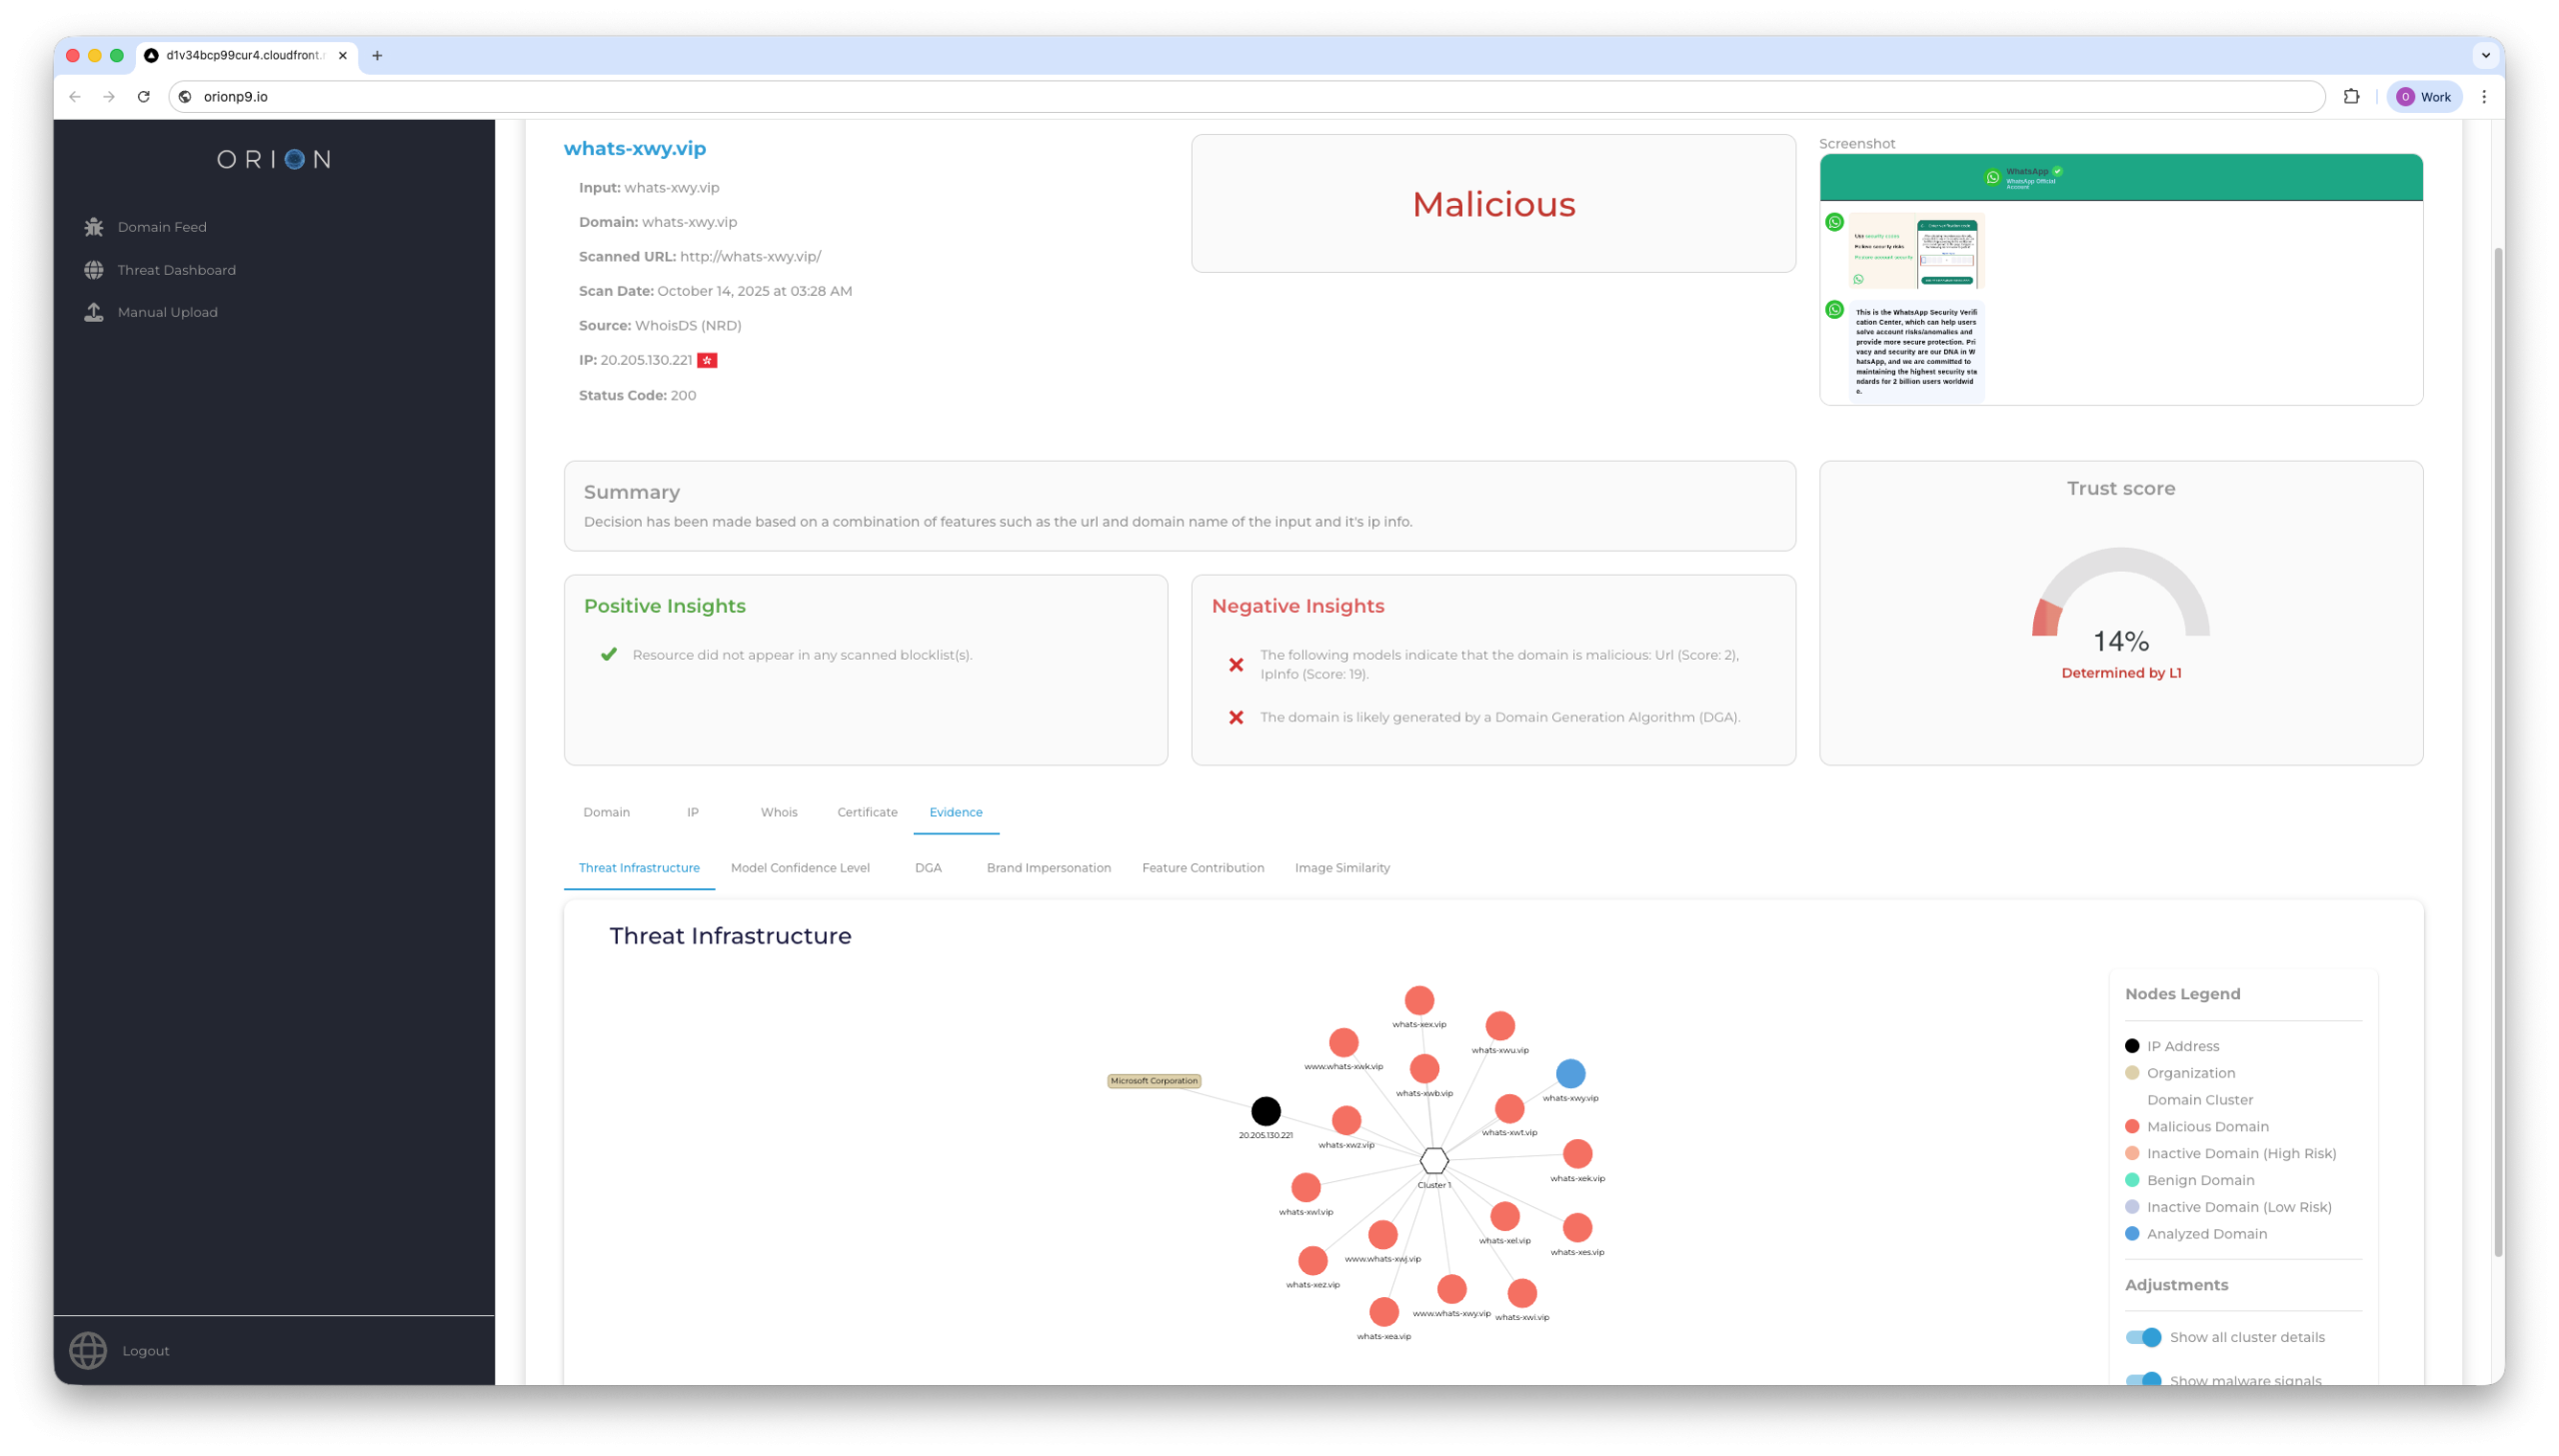The width and height of the screenshot is (2559, 1456).
Task: Click the Microsoft Corporation organization label
Action: tap(1153, 1081)
